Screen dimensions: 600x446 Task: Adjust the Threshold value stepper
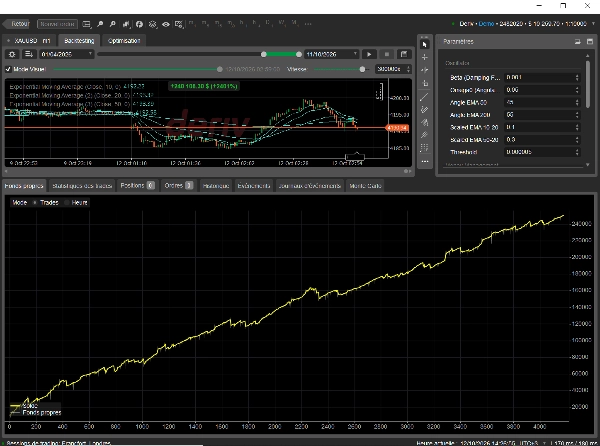pyautogui.click(x=577, y=152)
